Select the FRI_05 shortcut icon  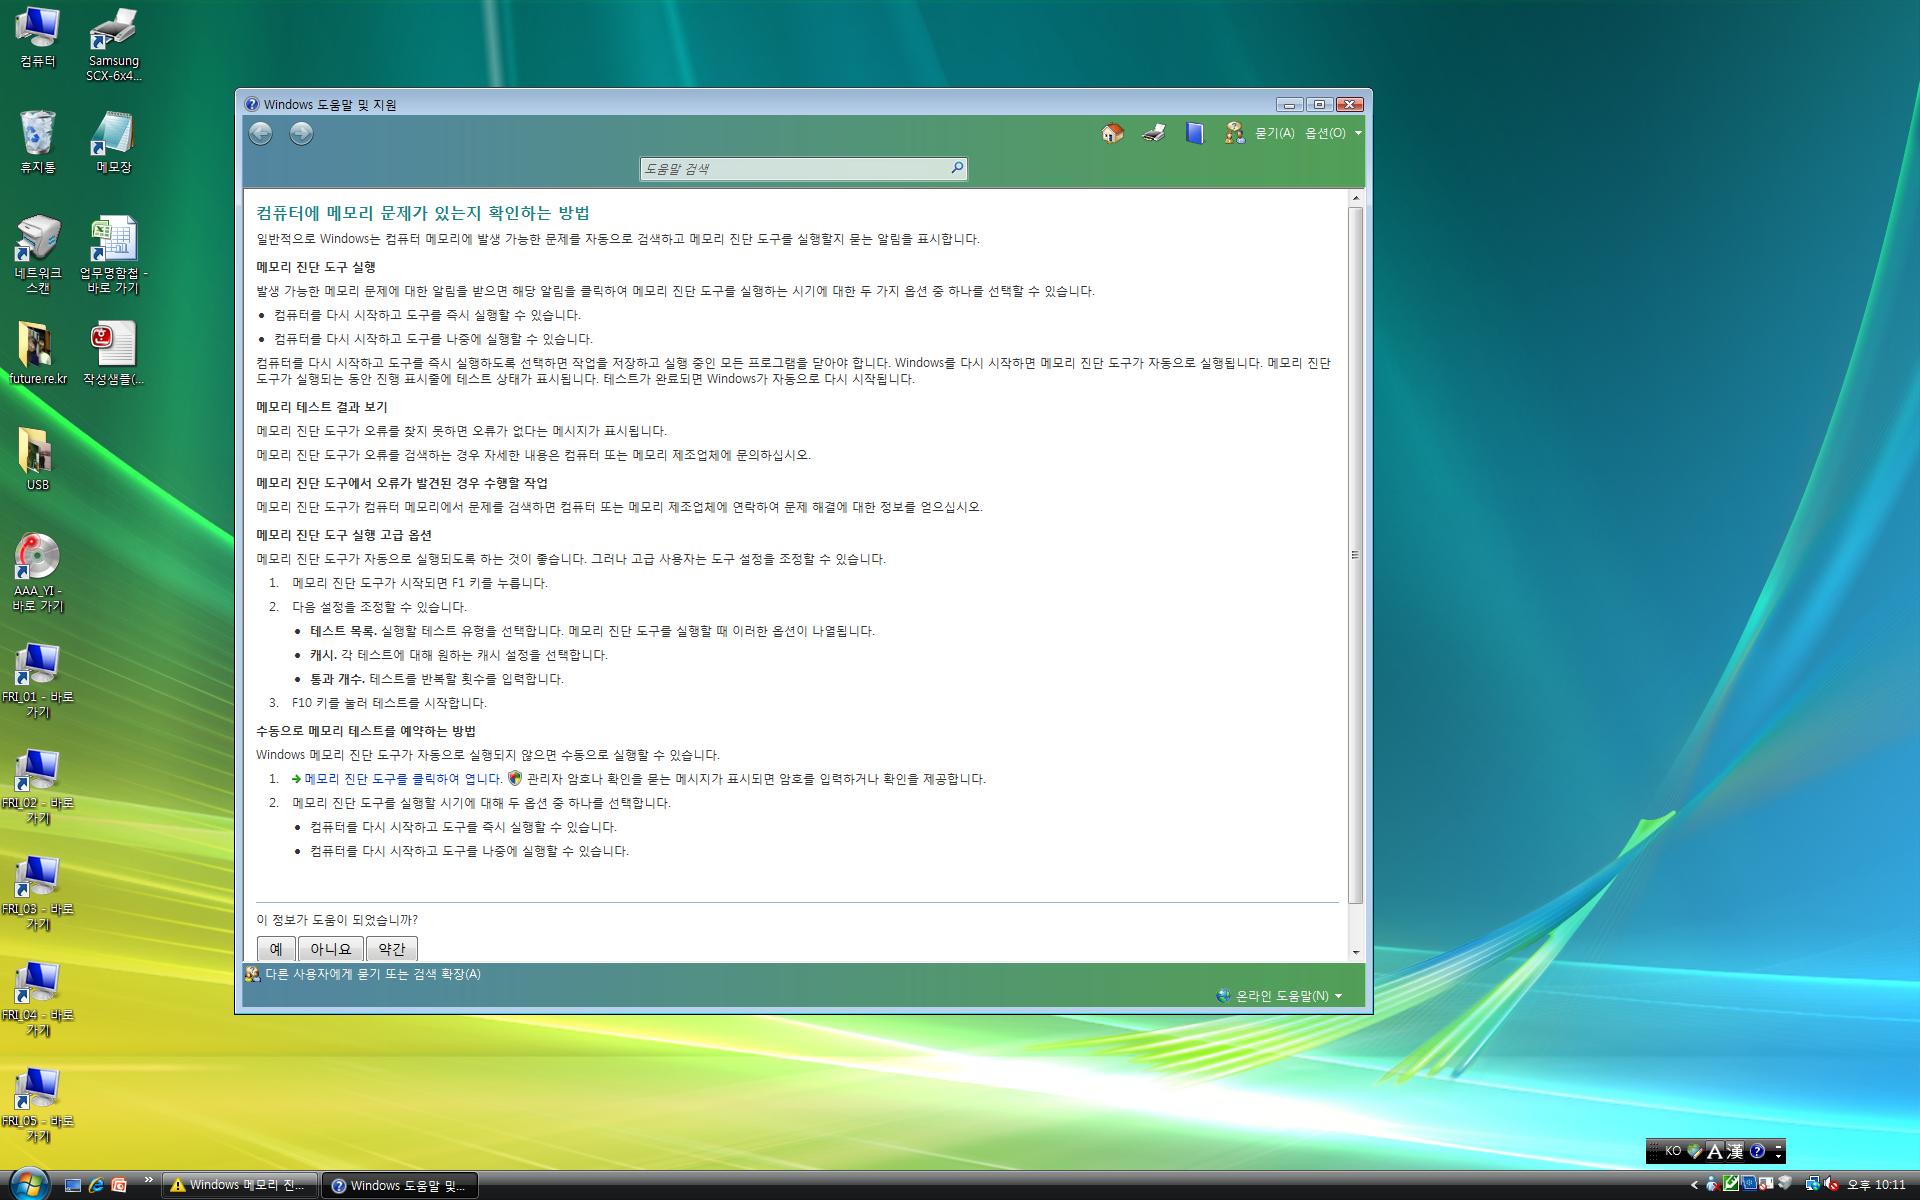click(x=38, y=1105)
